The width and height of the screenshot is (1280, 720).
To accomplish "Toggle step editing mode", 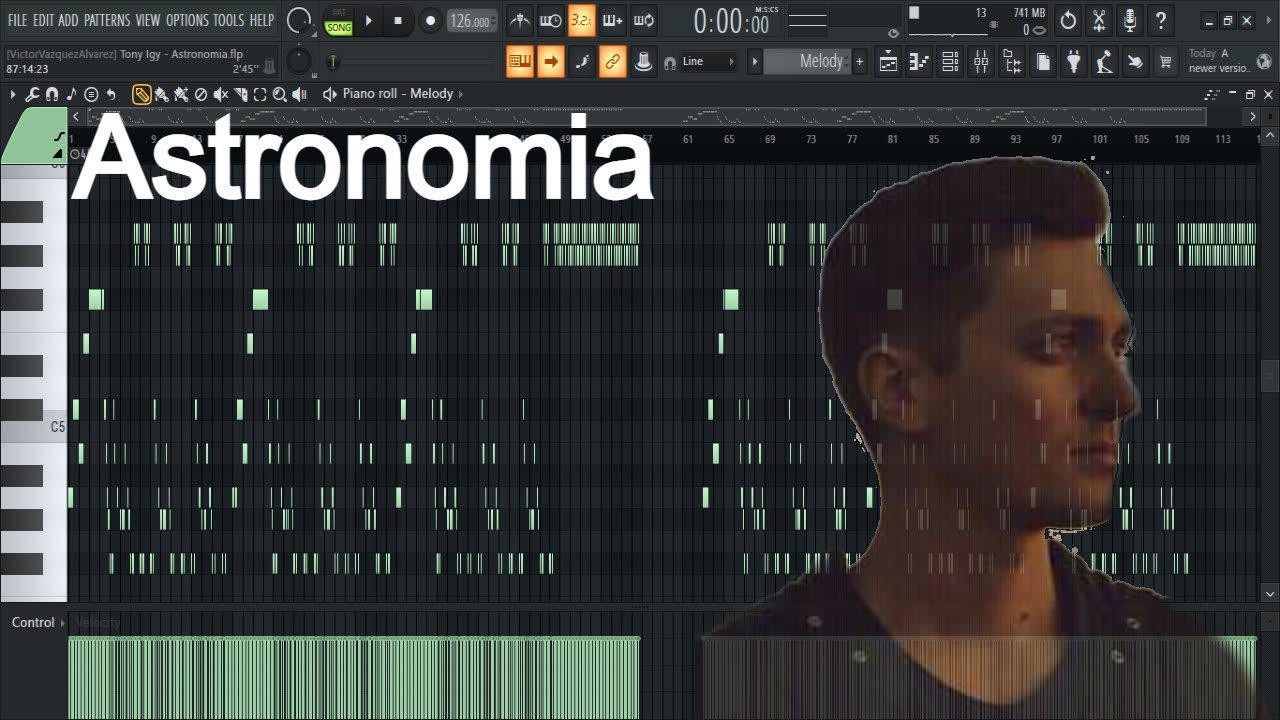I will [582, 62].
